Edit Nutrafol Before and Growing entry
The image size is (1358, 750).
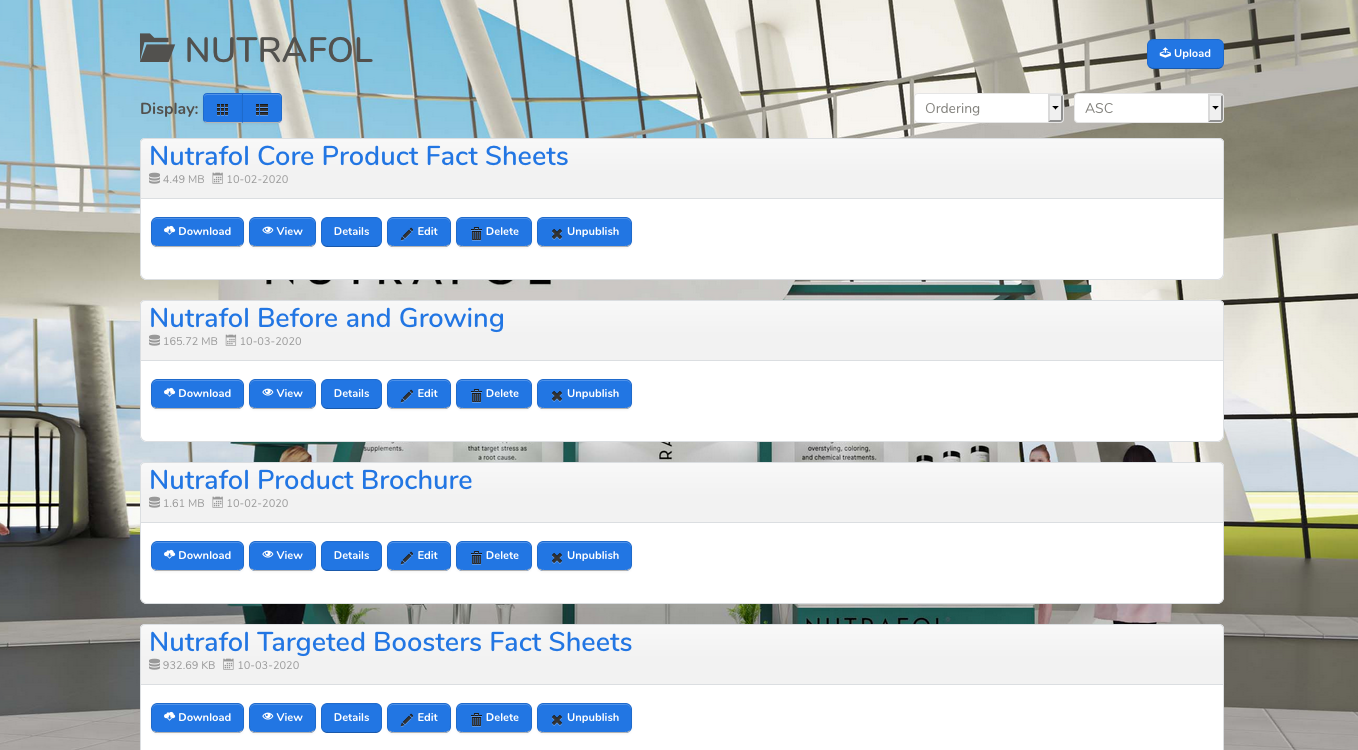point(419,394)
